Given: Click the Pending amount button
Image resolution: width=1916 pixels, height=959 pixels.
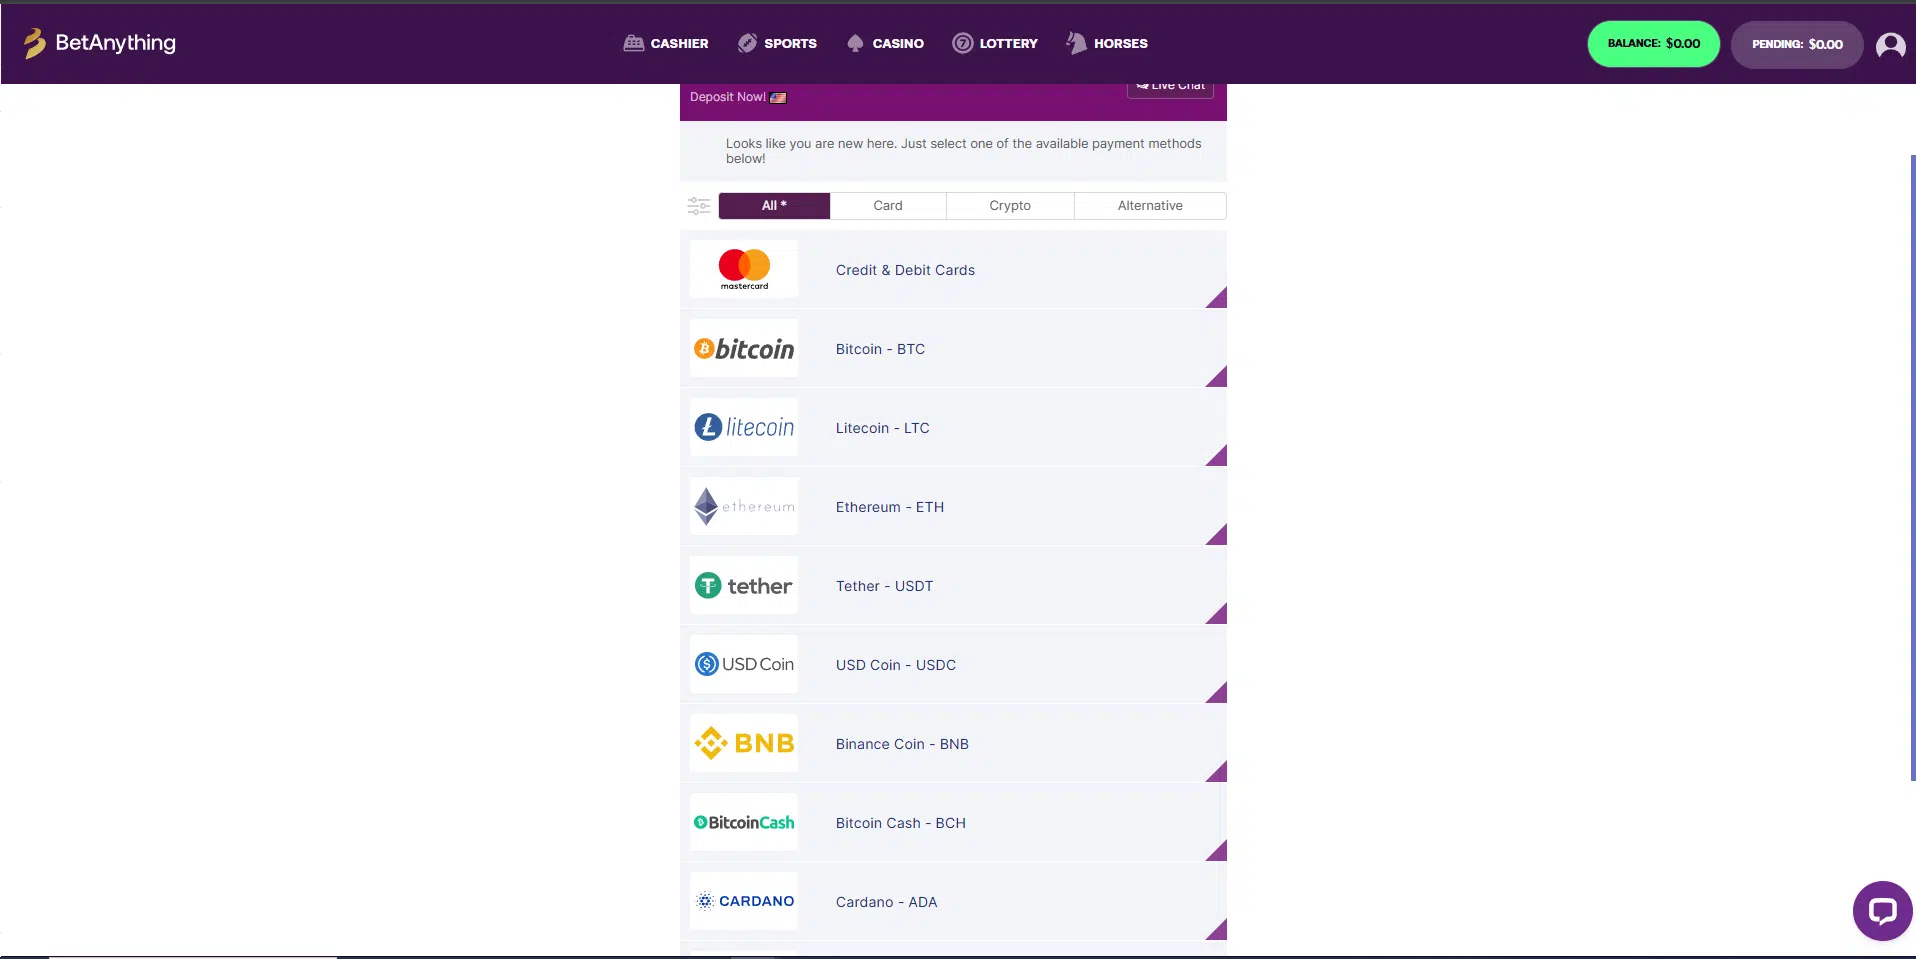Looking at the screenshot, I should 1797,44.
